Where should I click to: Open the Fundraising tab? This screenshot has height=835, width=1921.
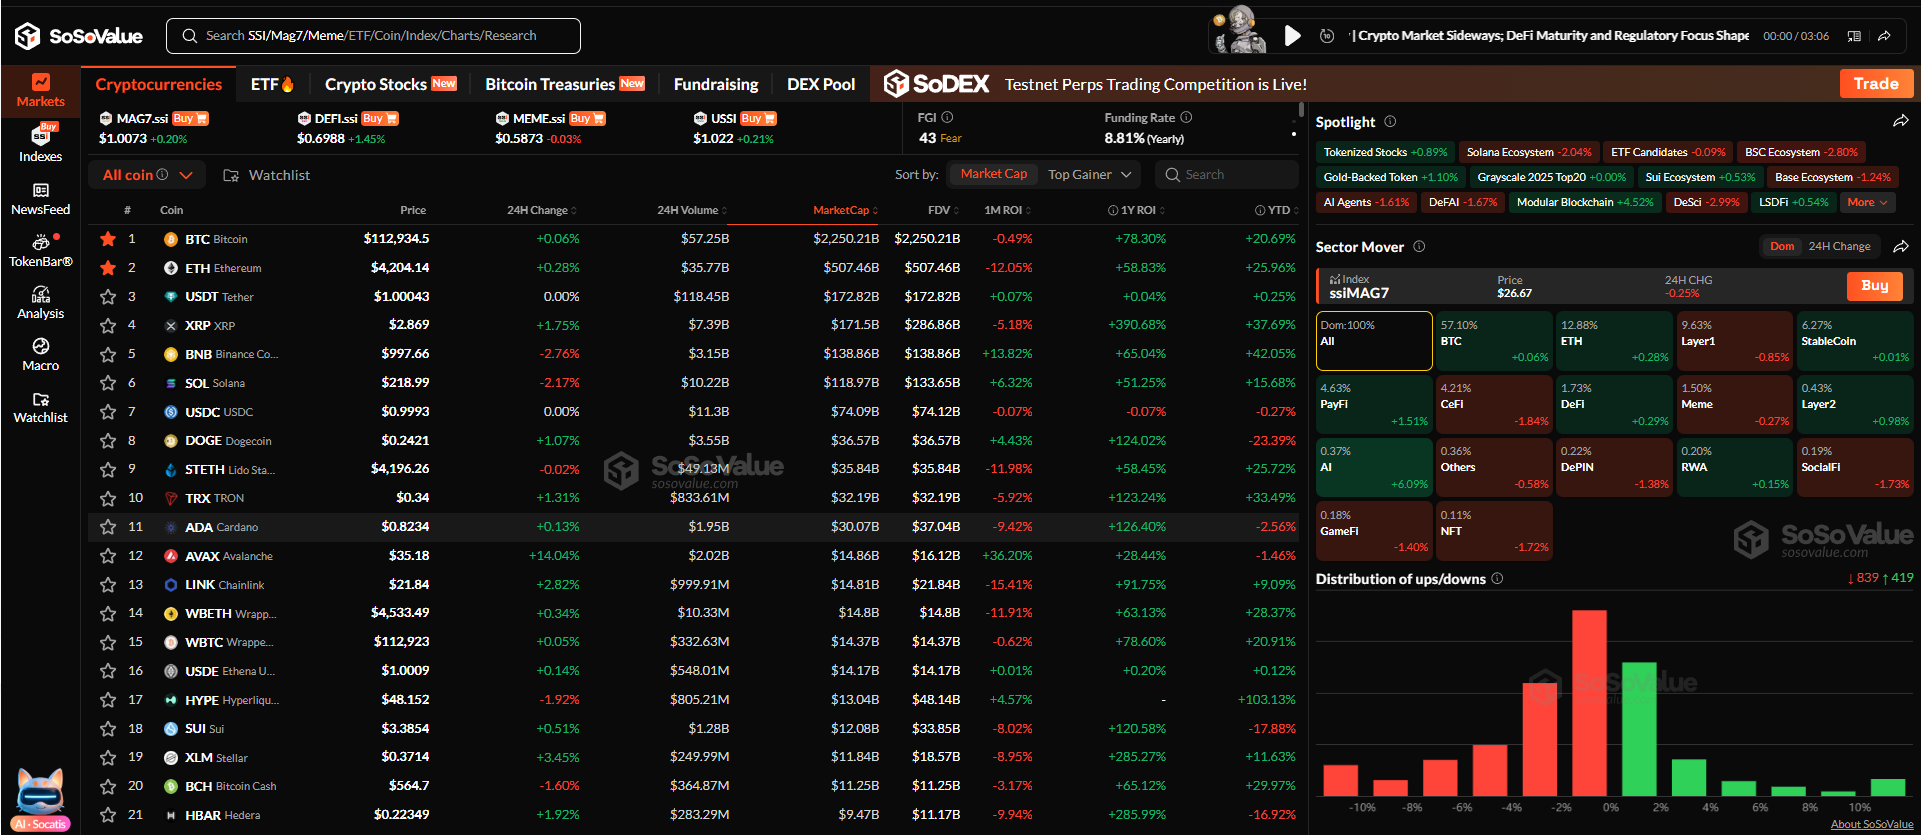tap(715, 84)
